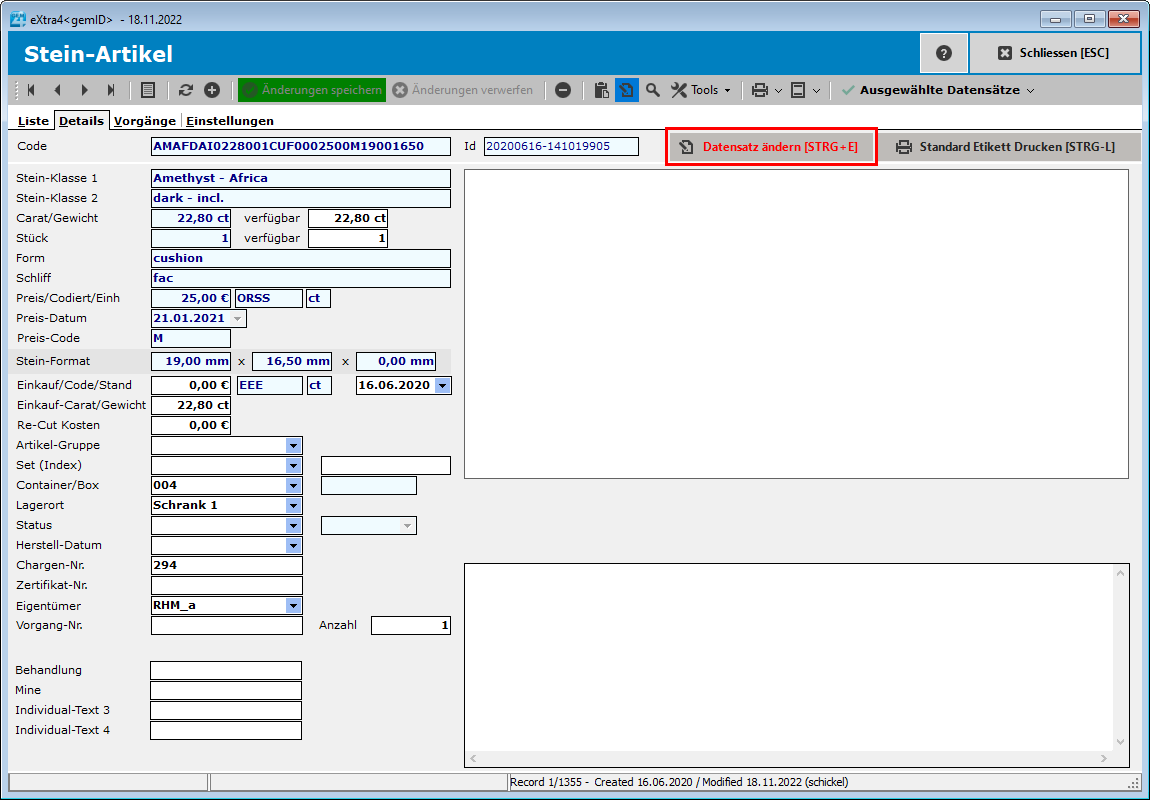Open the Vorgänge tab

click(145, 121)
